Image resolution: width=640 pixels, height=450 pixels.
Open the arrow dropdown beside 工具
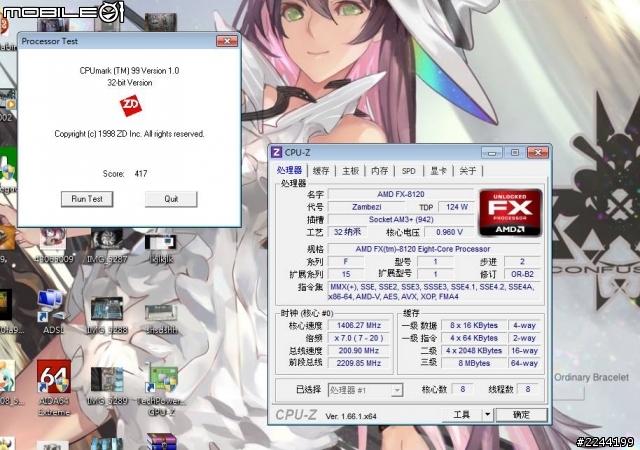(487, 415)
